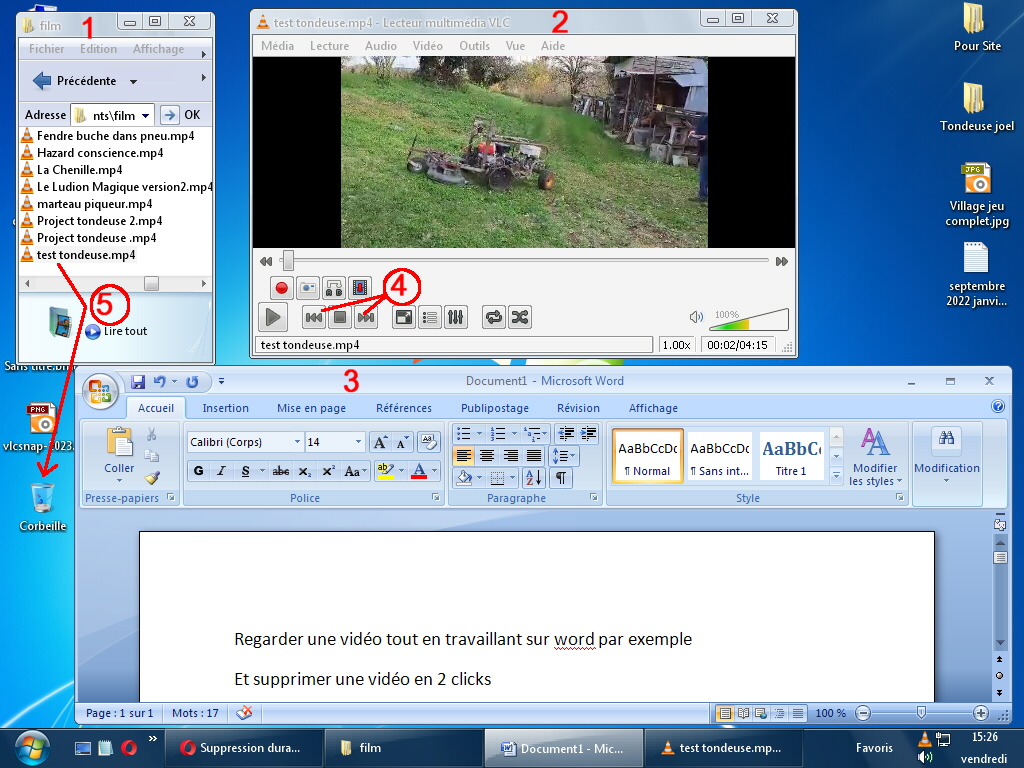This screenshot has height=768, width=1024.
Task: Click Lire tout in film window
Action: pyautogui.click(x=116, y=331)
